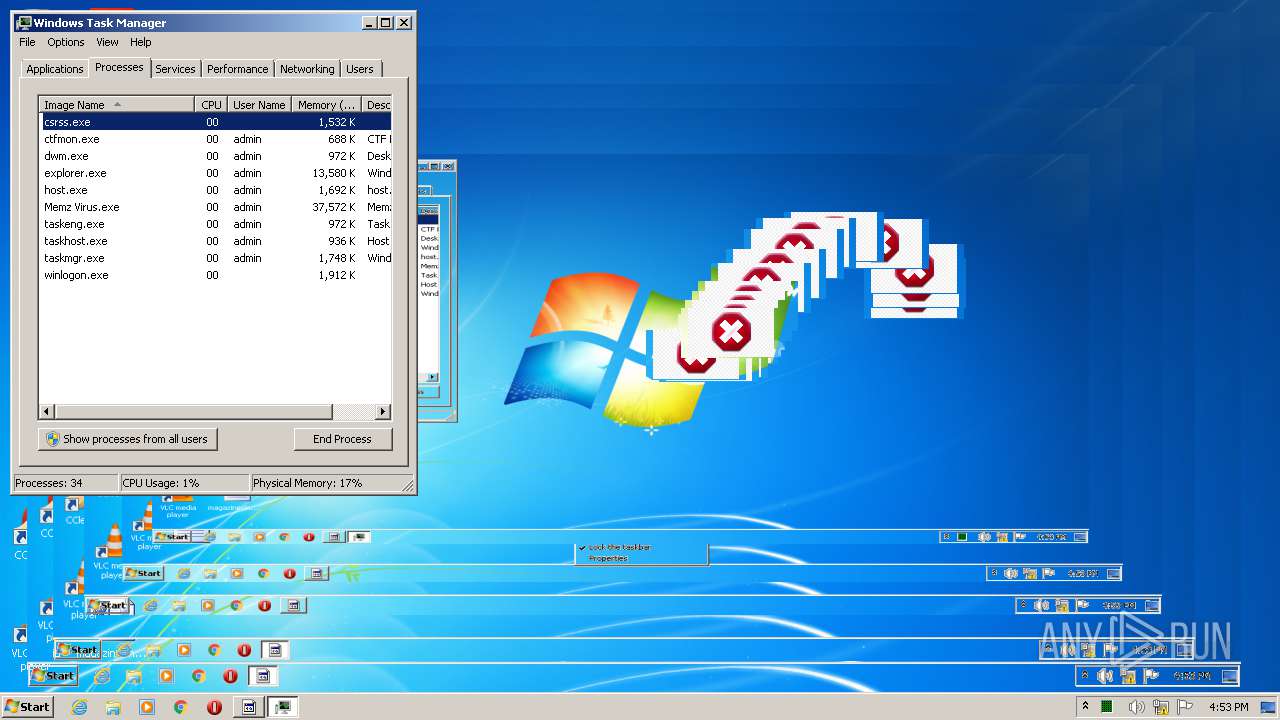This screenshot has height=720, width=1280.
Task: Sort processes by Image Name column
Action: point(116,104)
